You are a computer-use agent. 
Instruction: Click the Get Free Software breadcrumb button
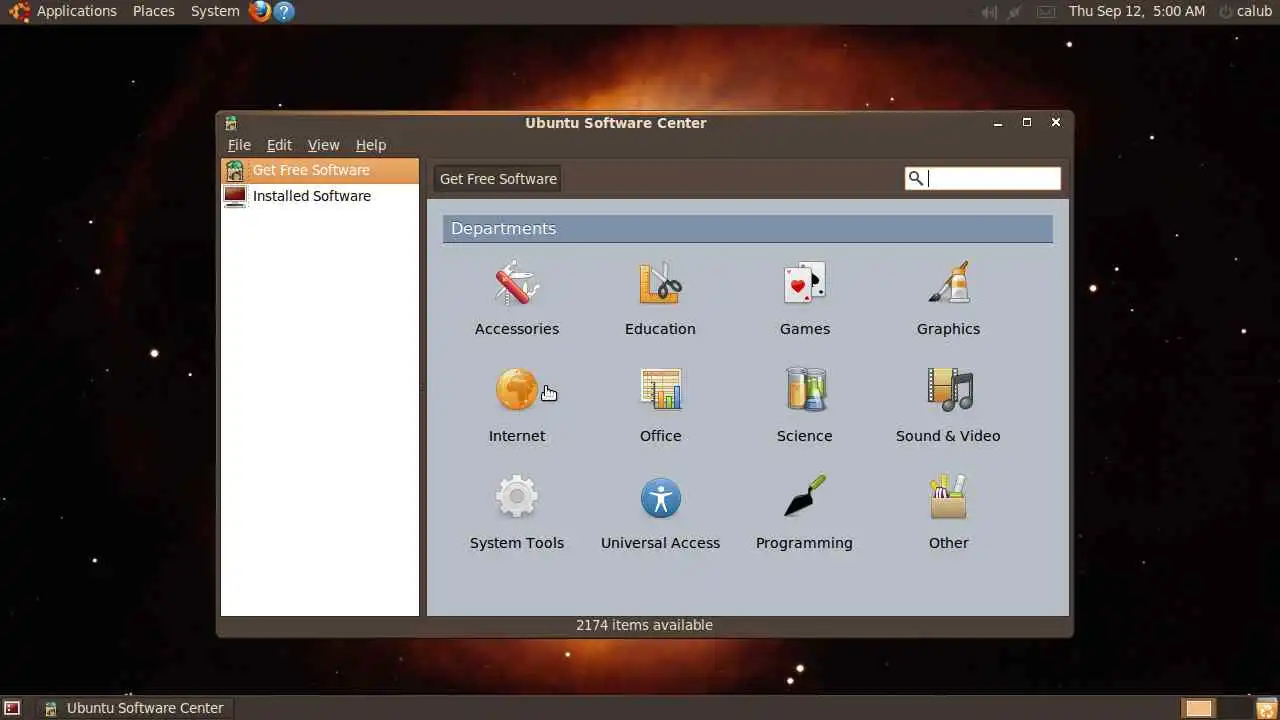pos(498,178)
